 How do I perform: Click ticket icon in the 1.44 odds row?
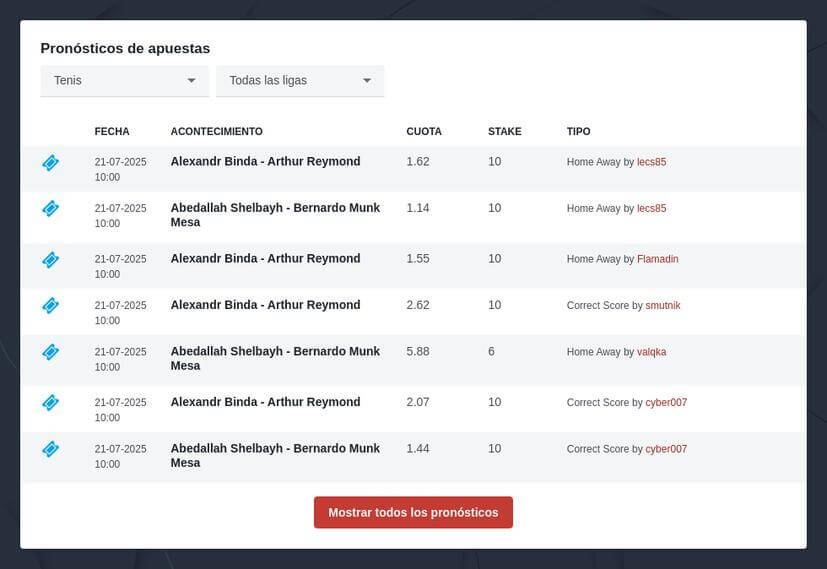51,449
